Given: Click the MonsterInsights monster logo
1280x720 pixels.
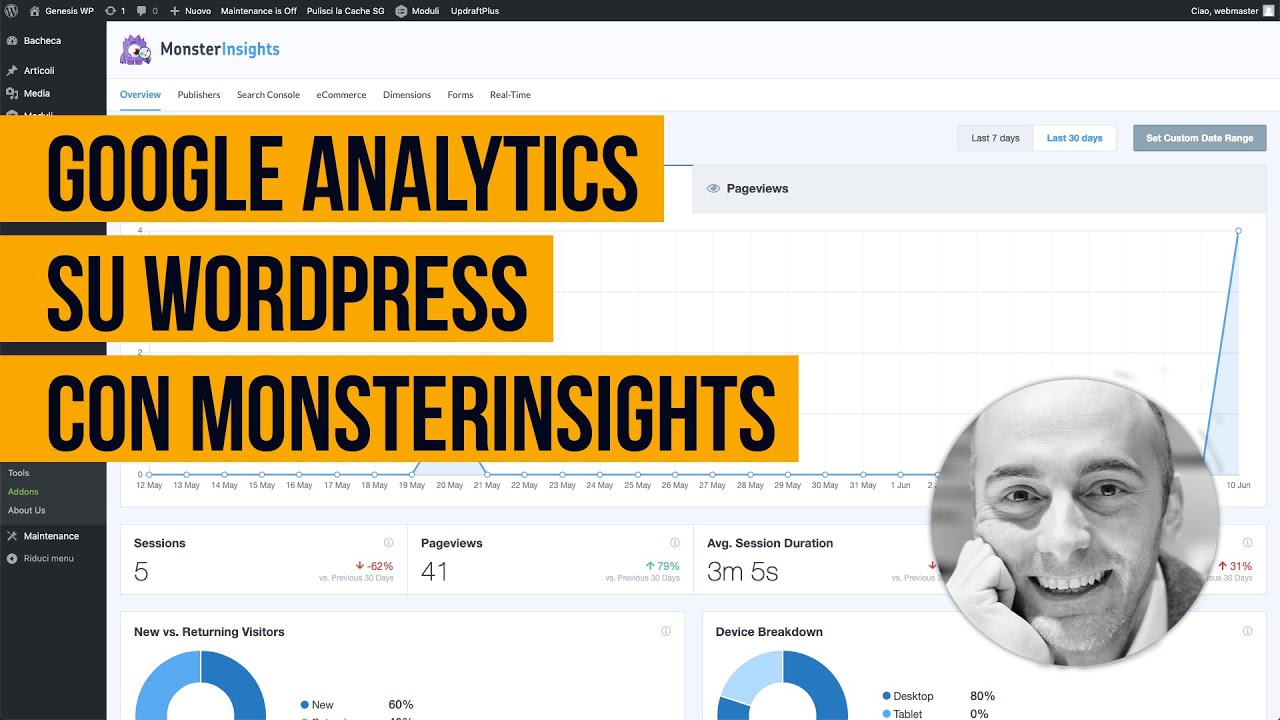Looking at the screenshot, I should click(135, 50).
